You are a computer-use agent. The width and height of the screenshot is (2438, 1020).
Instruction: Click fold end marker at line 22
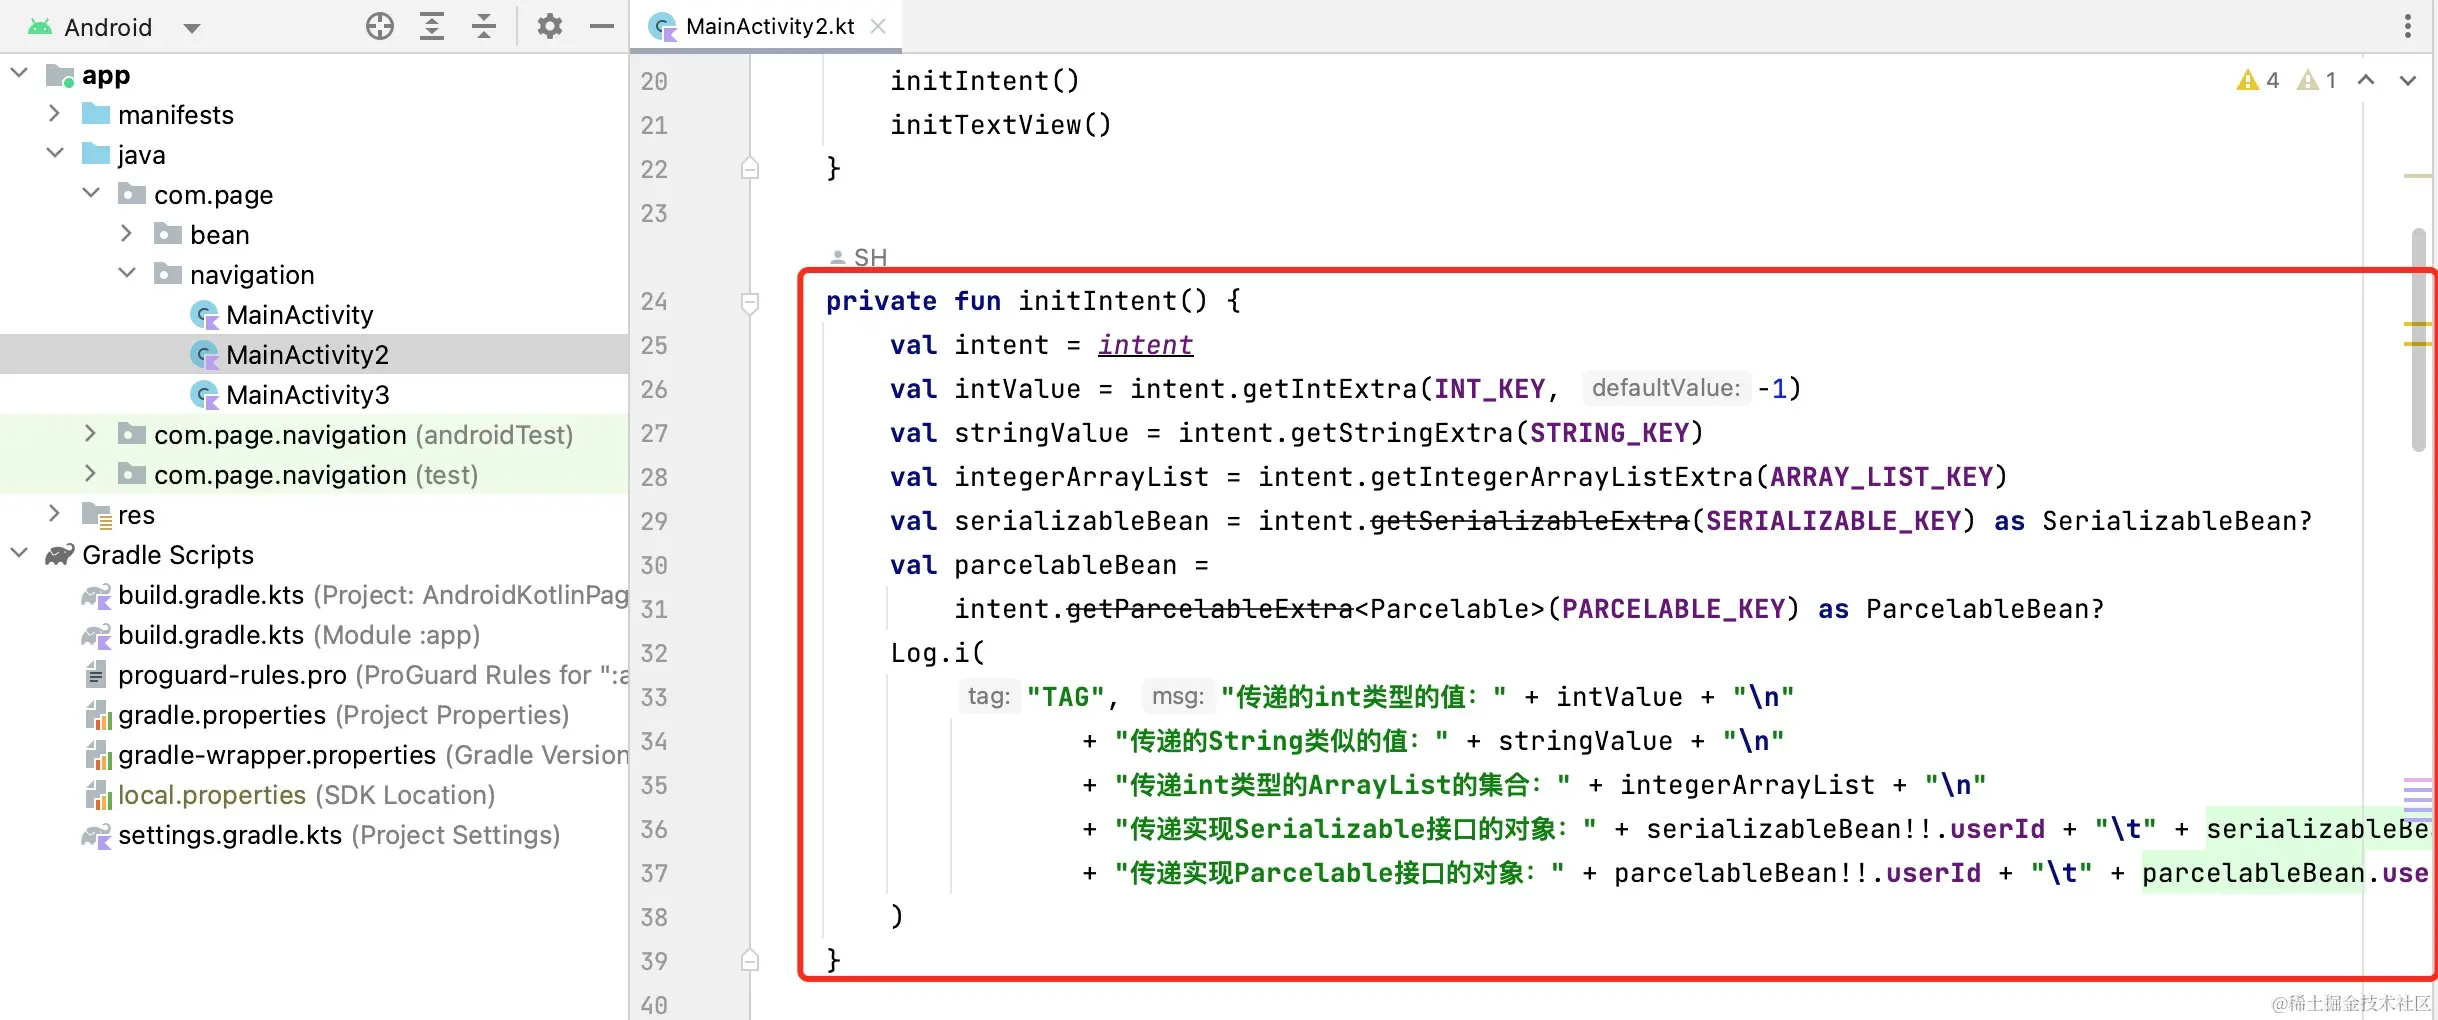click(x=750, y=168)
